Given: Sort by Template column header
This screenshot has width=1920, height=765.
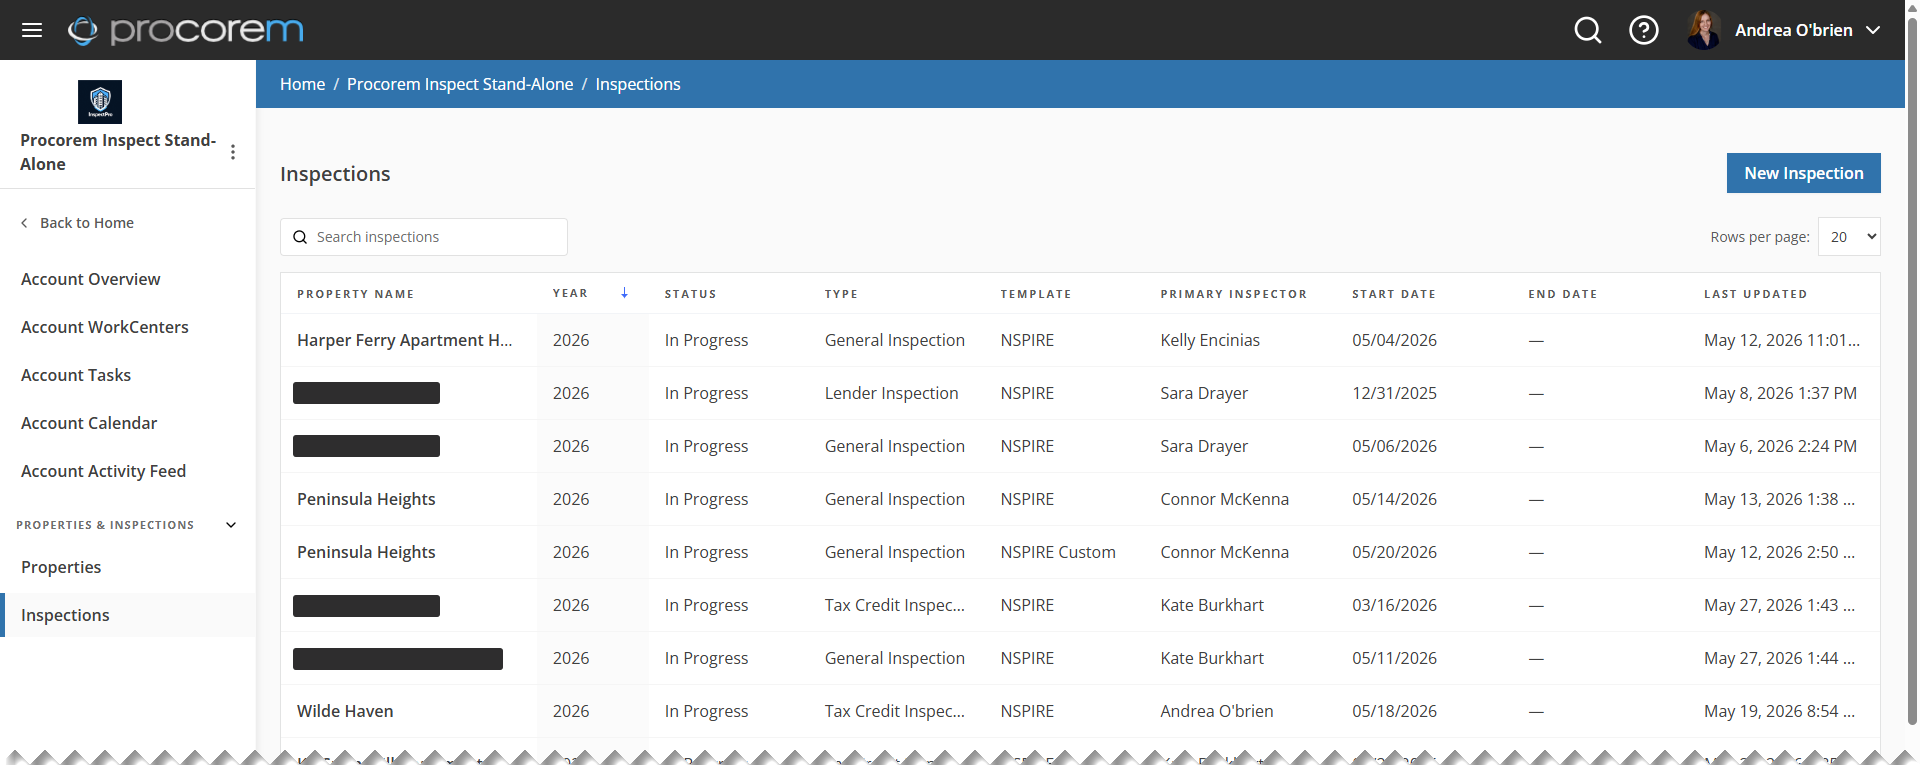Looking at the screenshot, I should pos(1036,294).
